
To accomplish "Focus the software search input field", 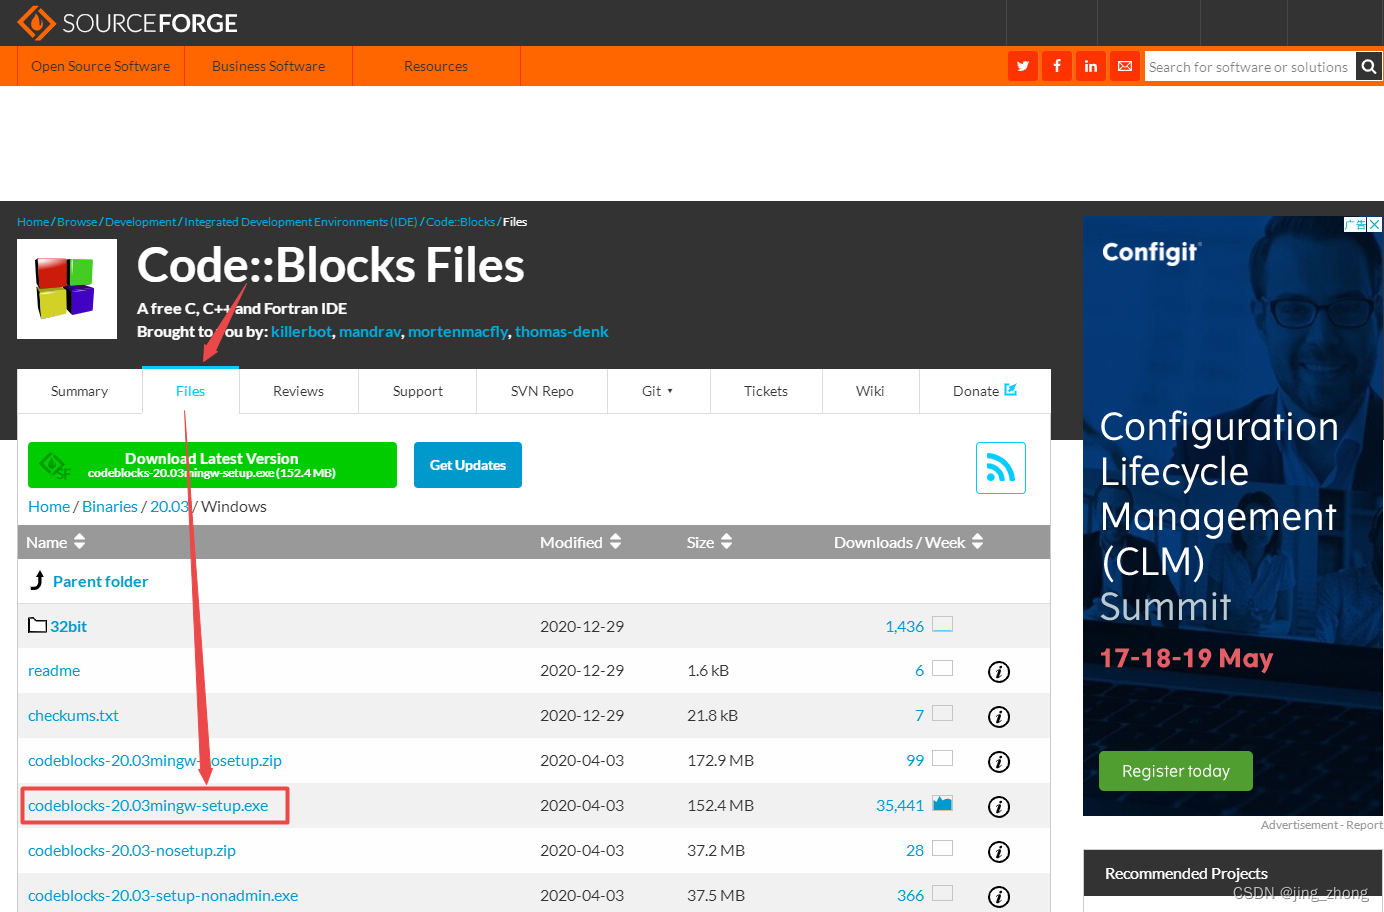I will (1250, 67).
